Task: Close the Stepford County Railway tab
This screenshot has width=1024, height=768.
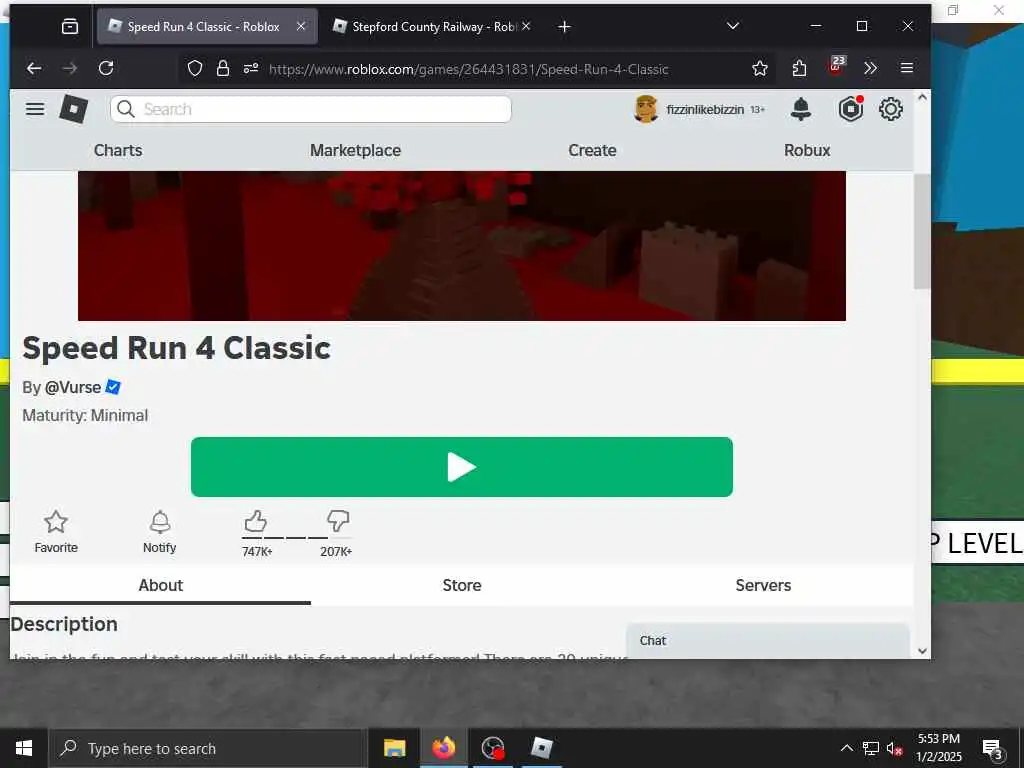Action: pyautogui.click(x=526, y=27)
